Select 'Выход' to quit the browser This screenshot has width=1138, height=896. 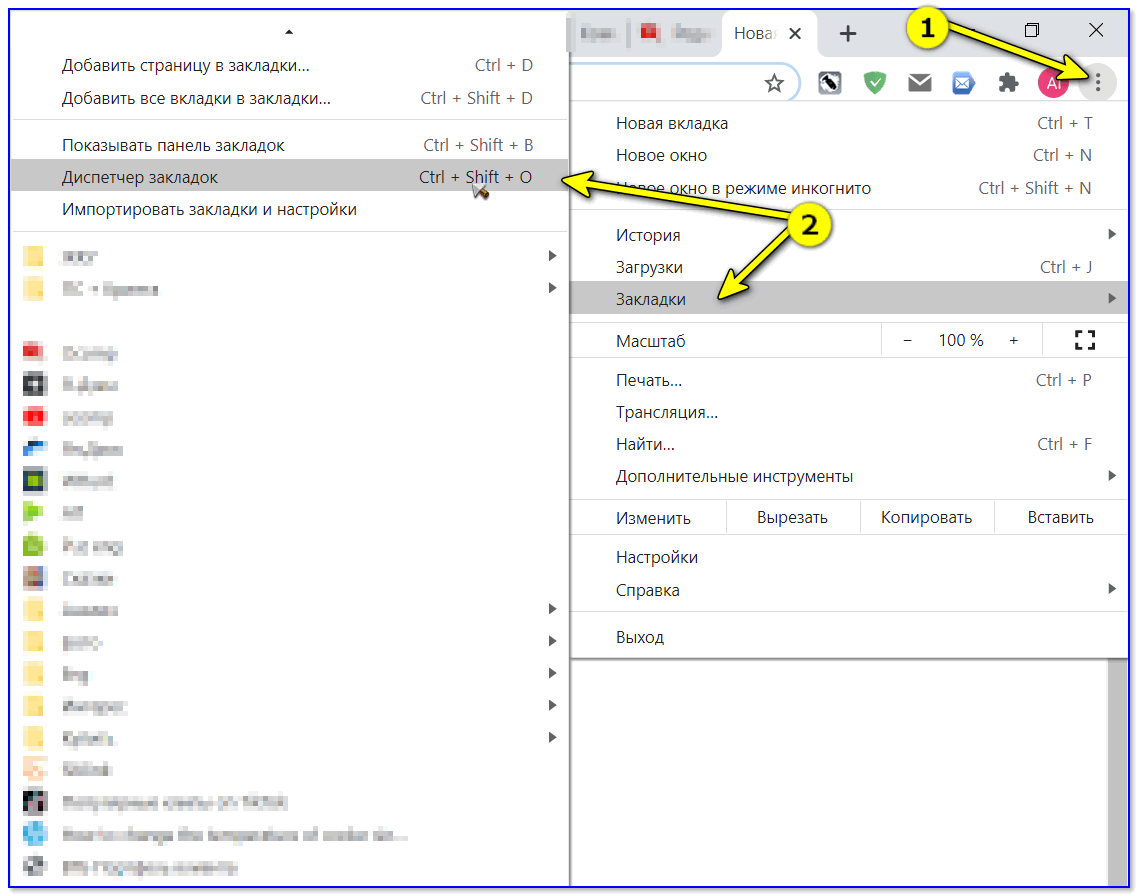point(849,637)
